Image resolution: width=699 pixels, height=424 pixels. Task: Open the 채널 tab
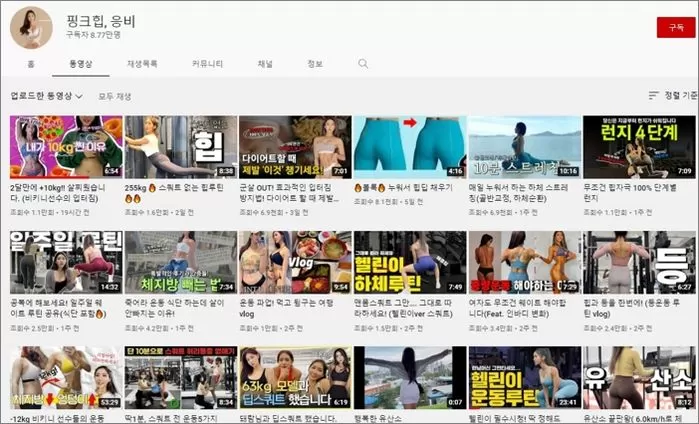point(265,64)
